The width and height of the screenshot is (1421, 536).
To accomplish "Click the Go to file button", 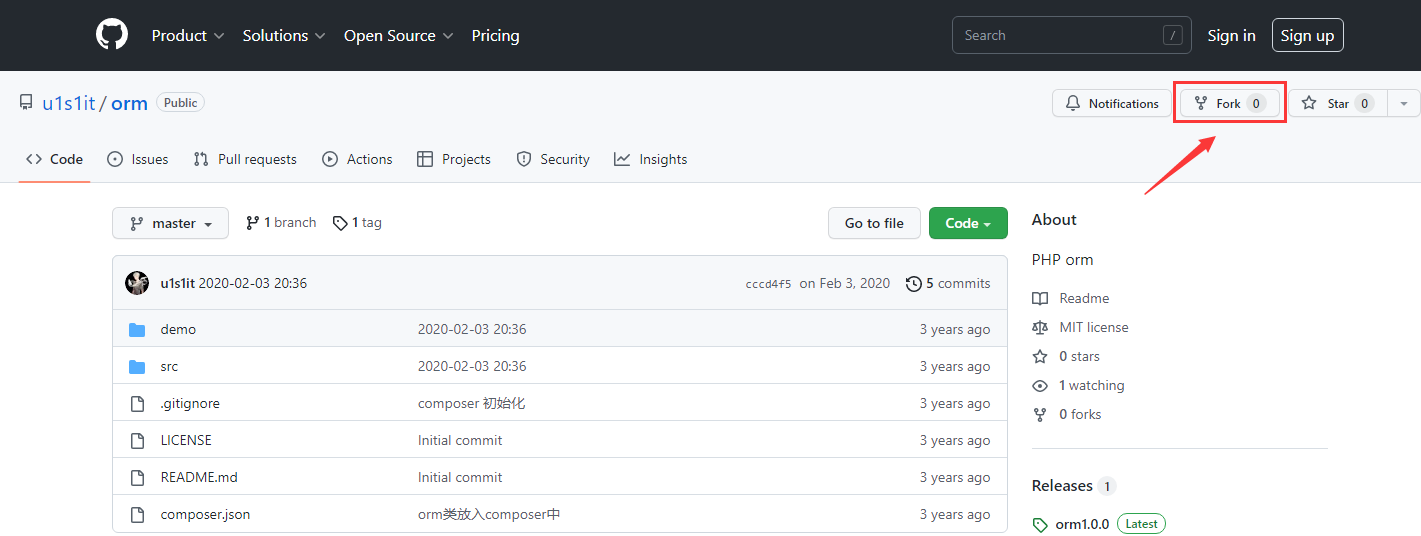I will pos(874,223).
